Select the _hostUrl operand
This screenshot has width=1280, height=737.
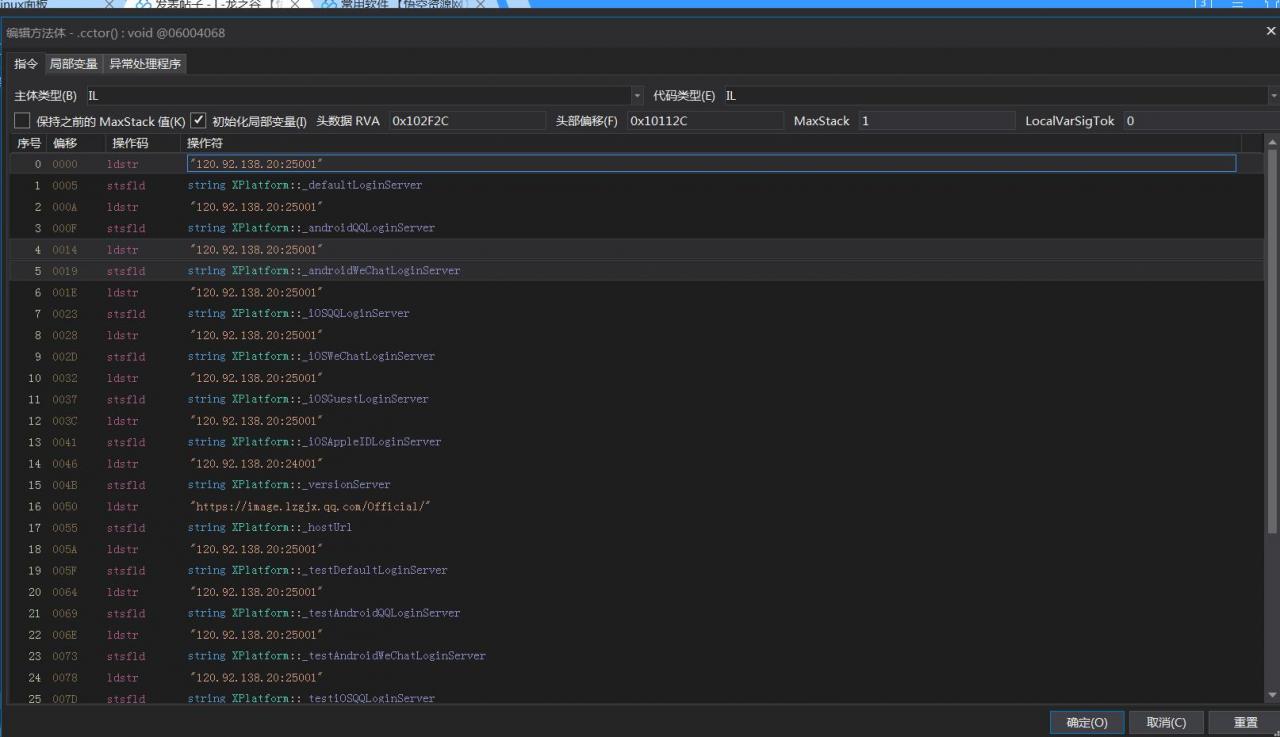click(x=270, y=528)
